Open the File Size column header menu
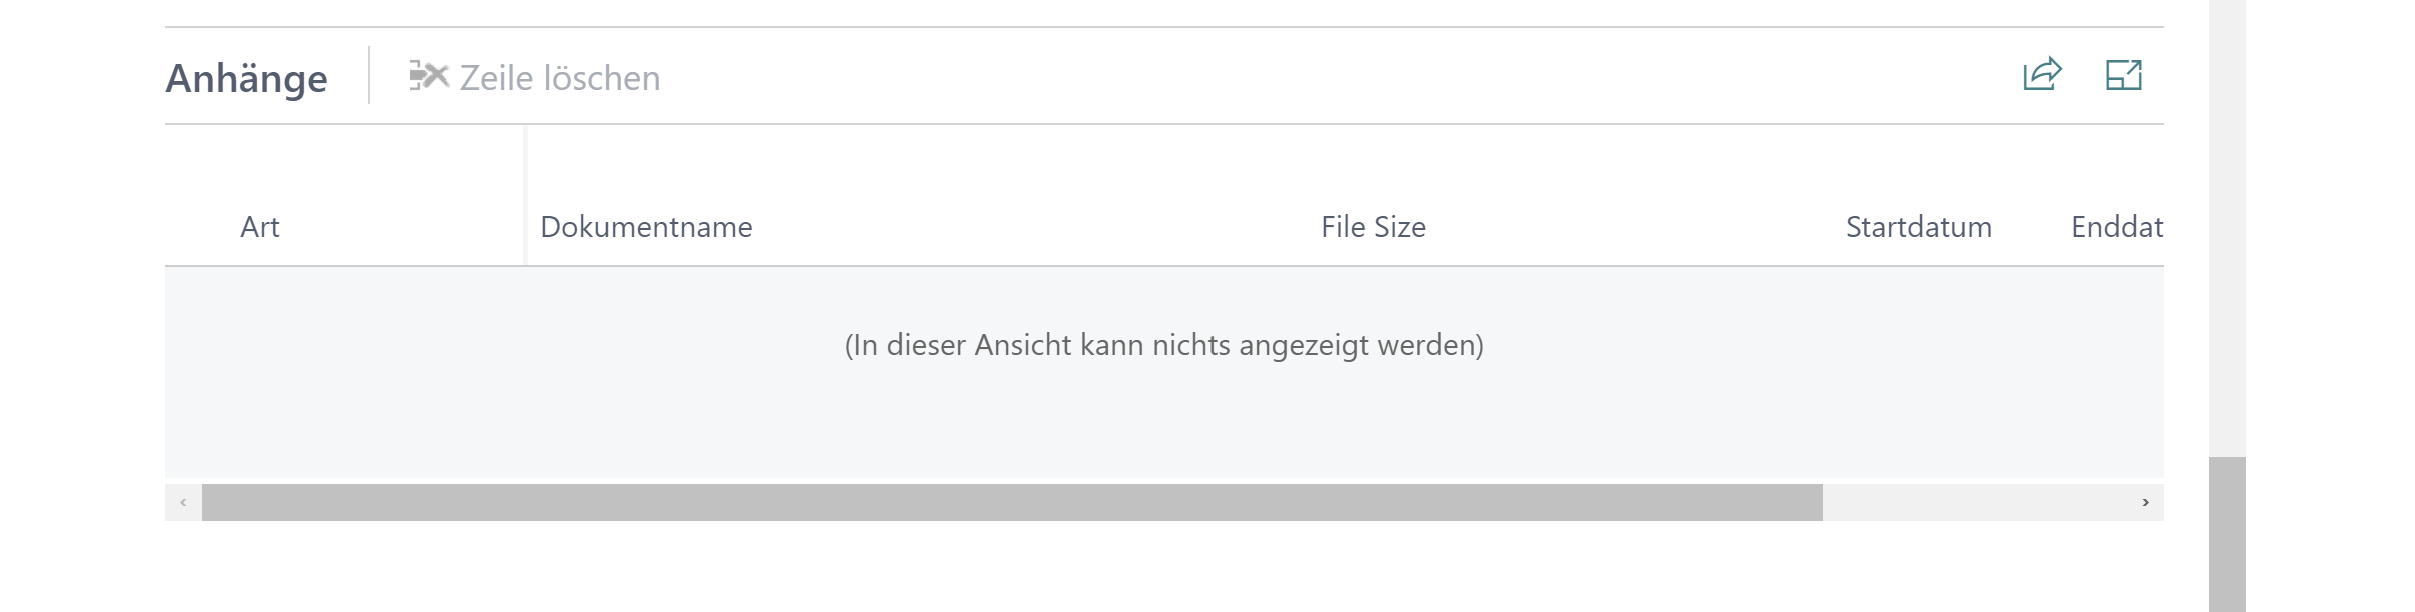The width and height of the screenshot is (2415, 612). (1372, 227)
